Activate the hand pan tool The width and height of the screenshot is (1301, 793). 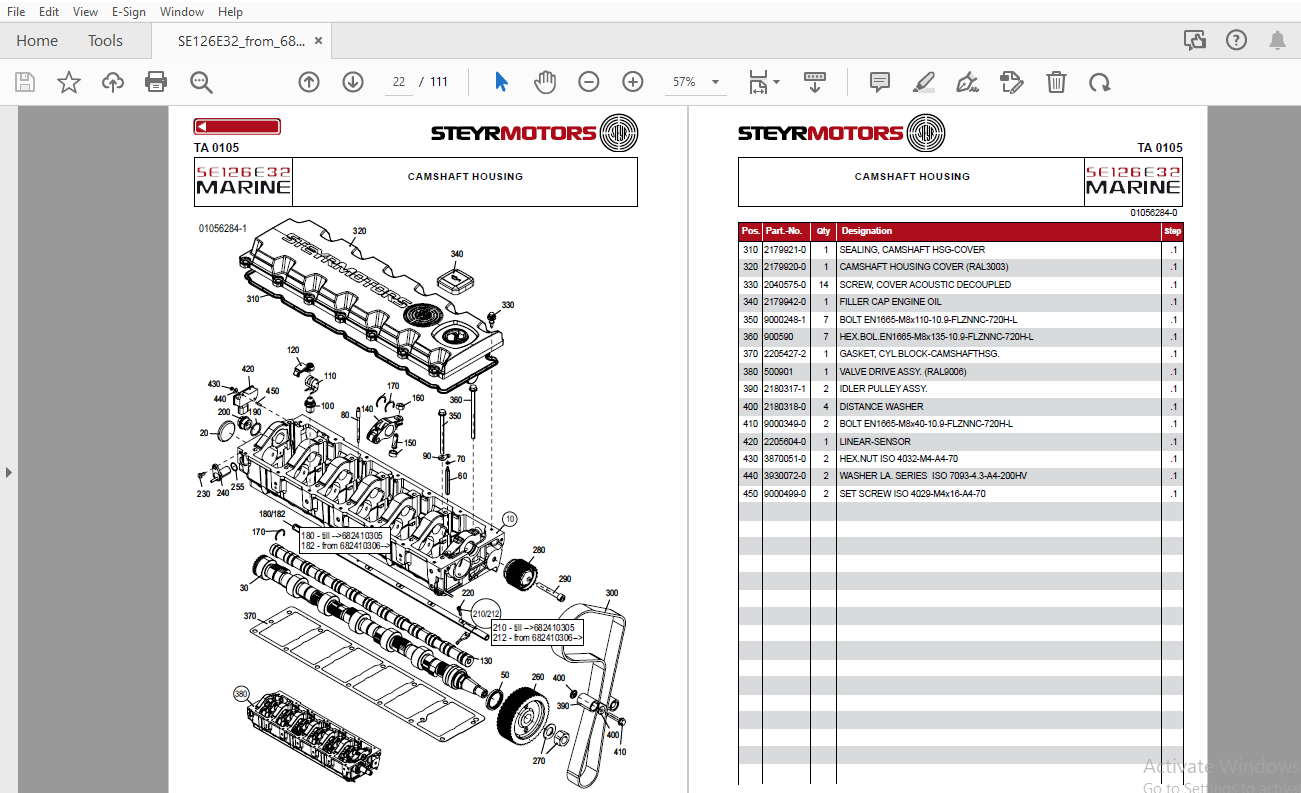point(544,82)
